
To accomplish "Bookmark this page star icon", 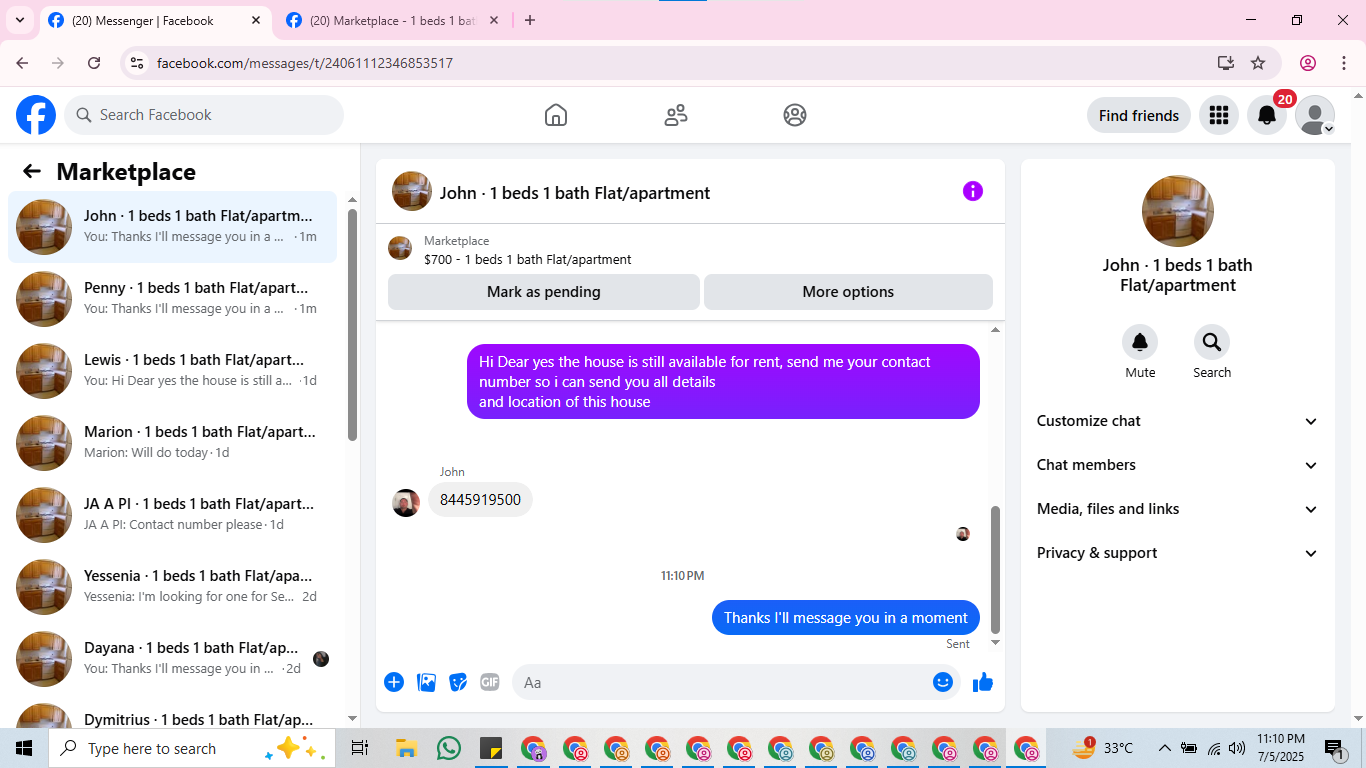I will 1258,63.
